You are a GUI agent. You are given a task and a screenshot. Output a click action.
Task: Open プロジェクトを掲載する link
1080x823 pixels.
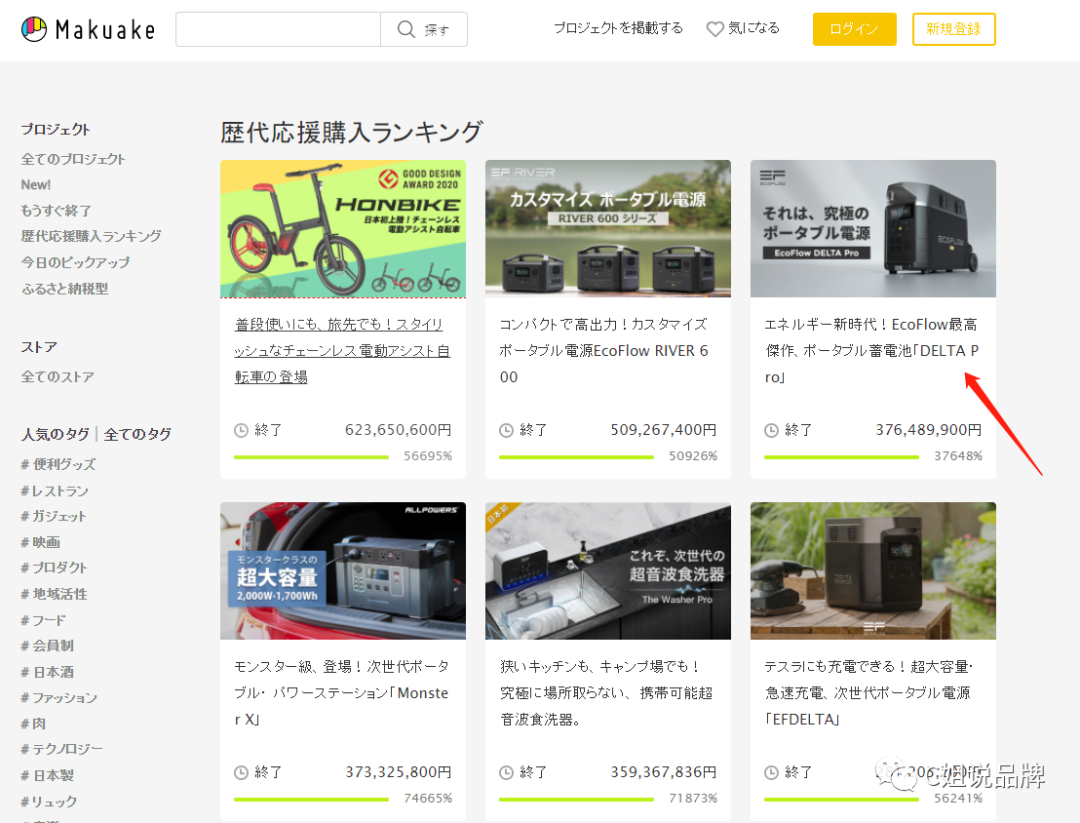click(x=618, y=28)
